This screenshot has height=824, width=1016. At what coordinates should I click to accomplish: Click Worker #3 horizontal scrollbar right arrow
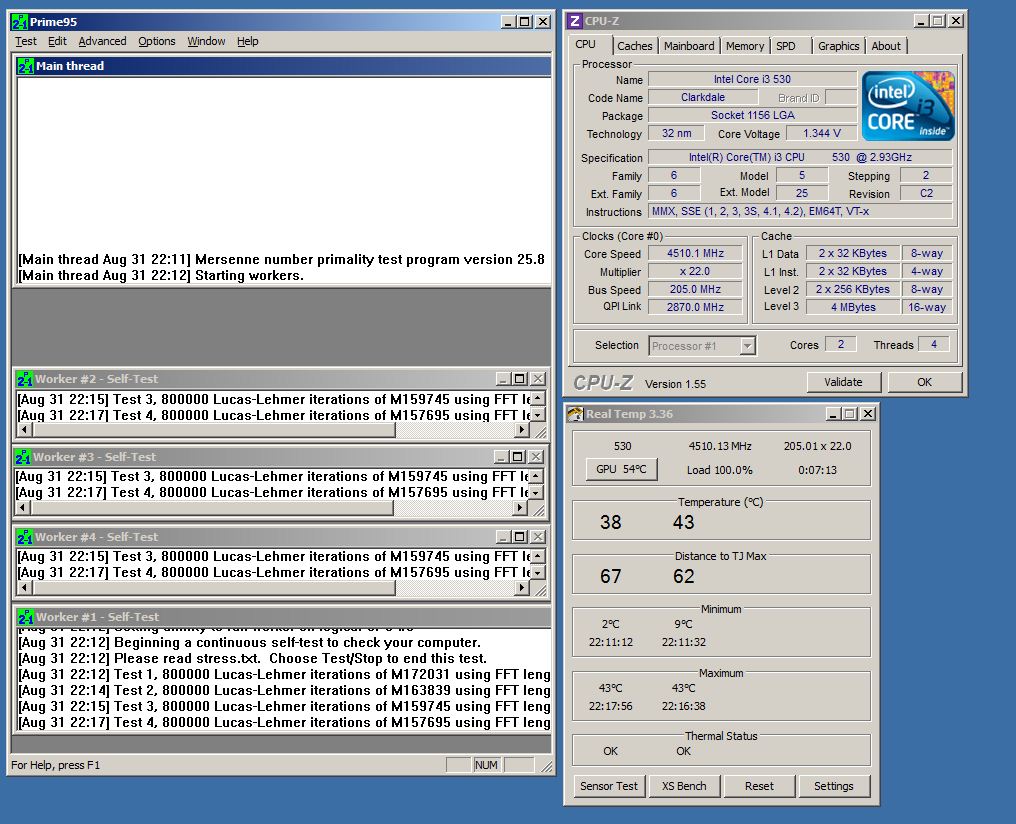520,508
